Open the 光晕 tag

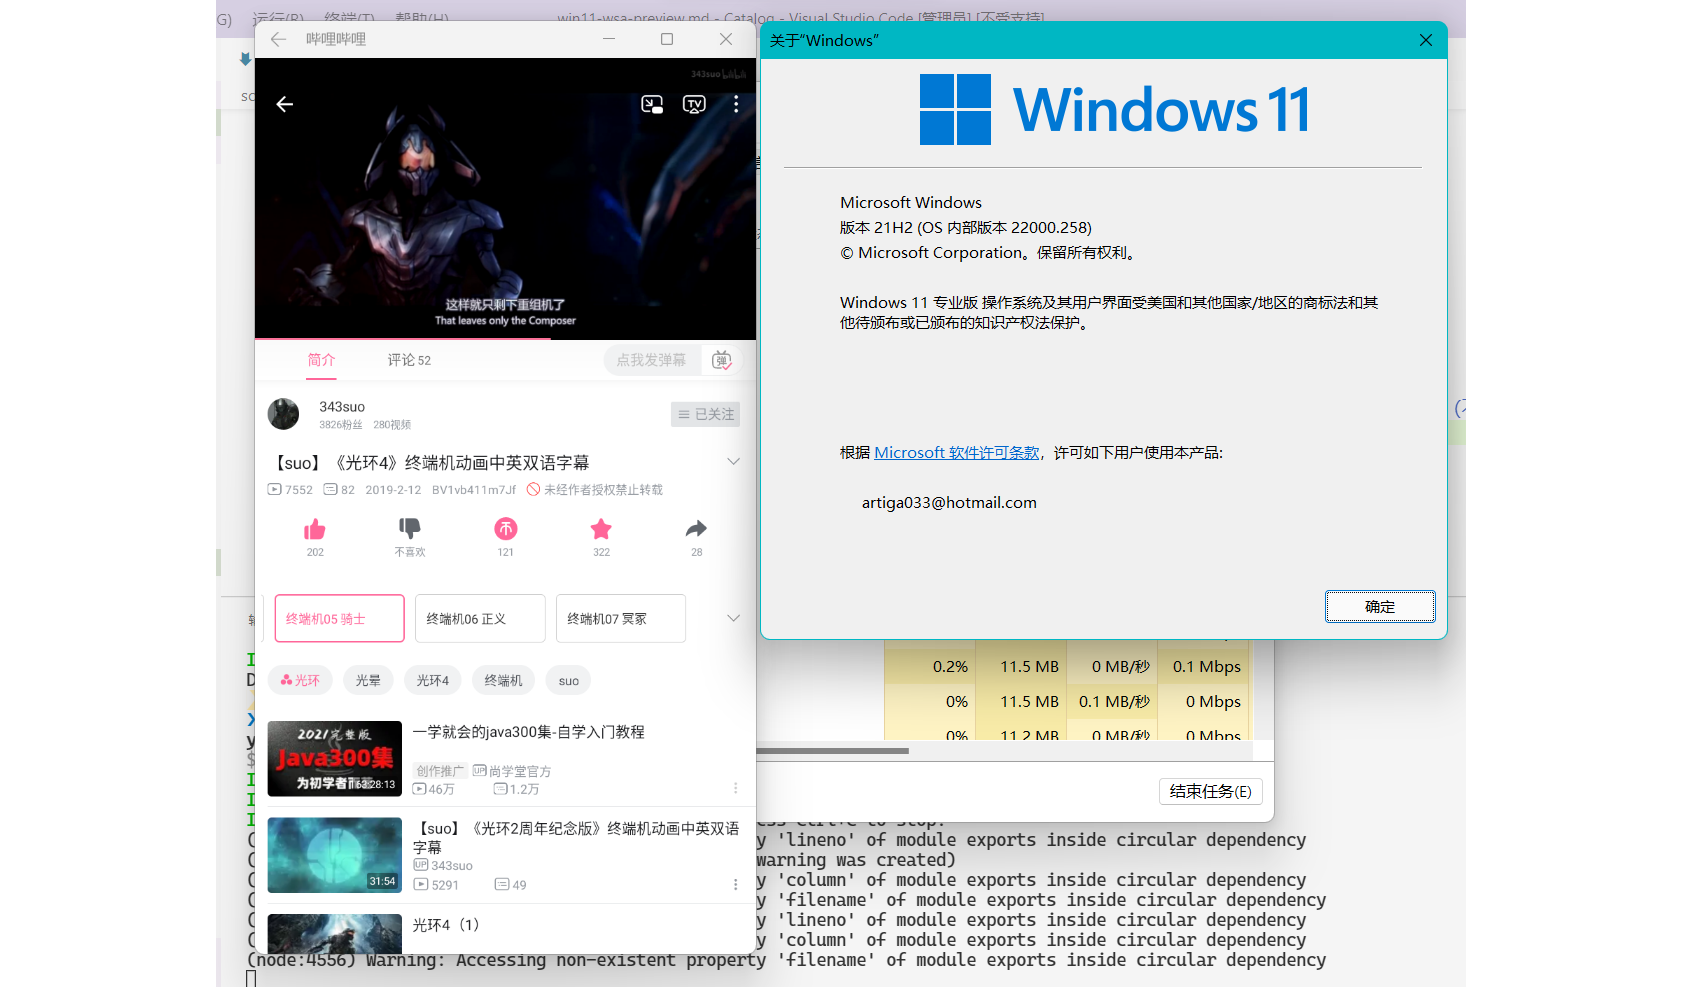pyautogui.click(x=368, y=680)
